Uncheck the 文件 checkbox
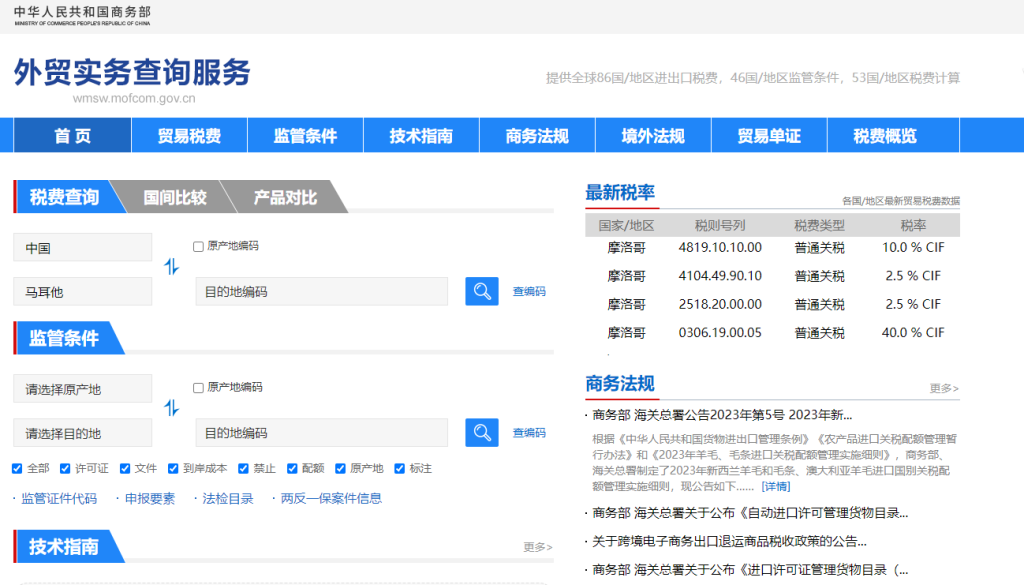Screen dimensions: 1024x585 click(125, 468)
